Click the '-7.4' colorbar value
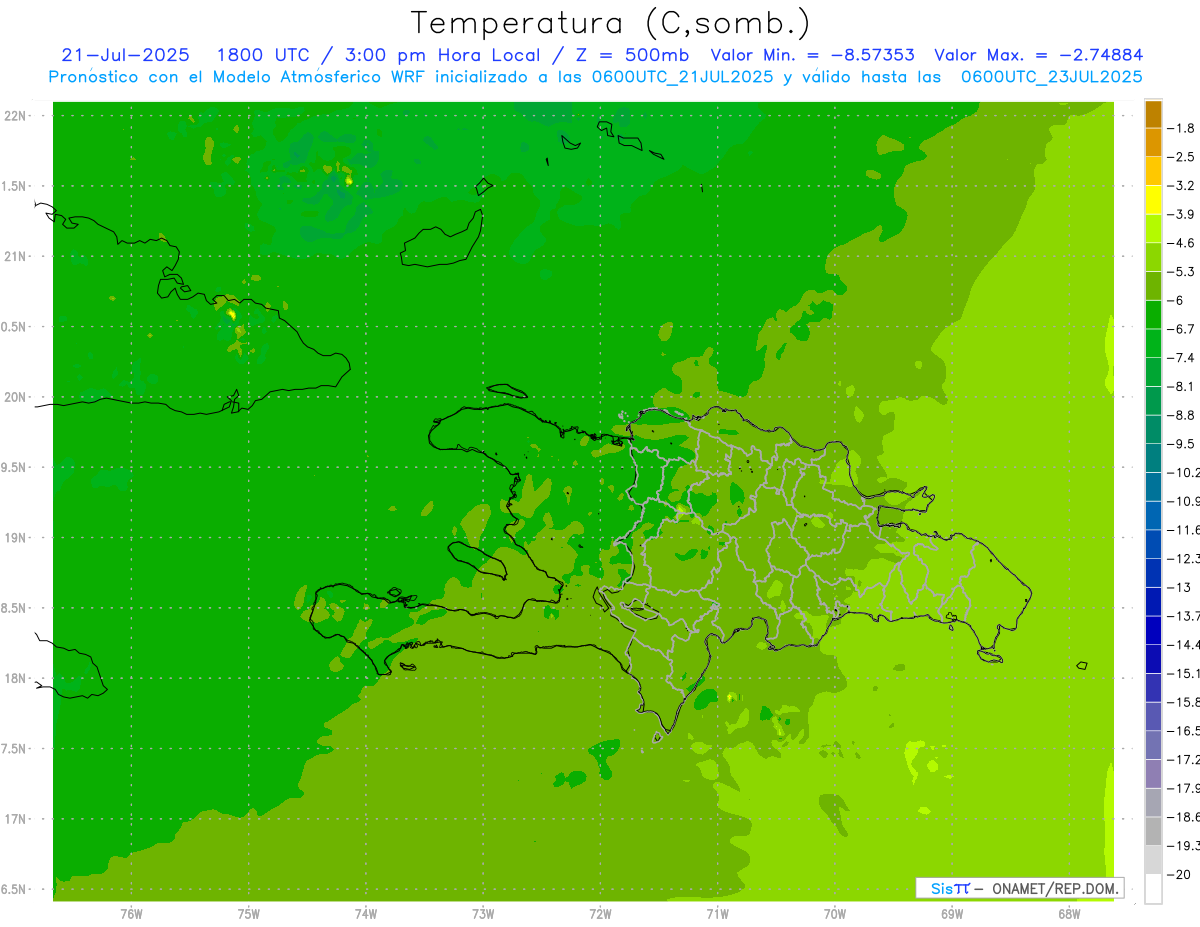 (1181, 358)
